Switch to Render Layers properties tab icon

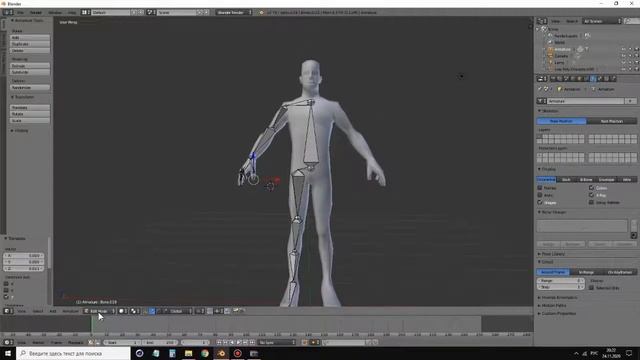coord(560,78)
